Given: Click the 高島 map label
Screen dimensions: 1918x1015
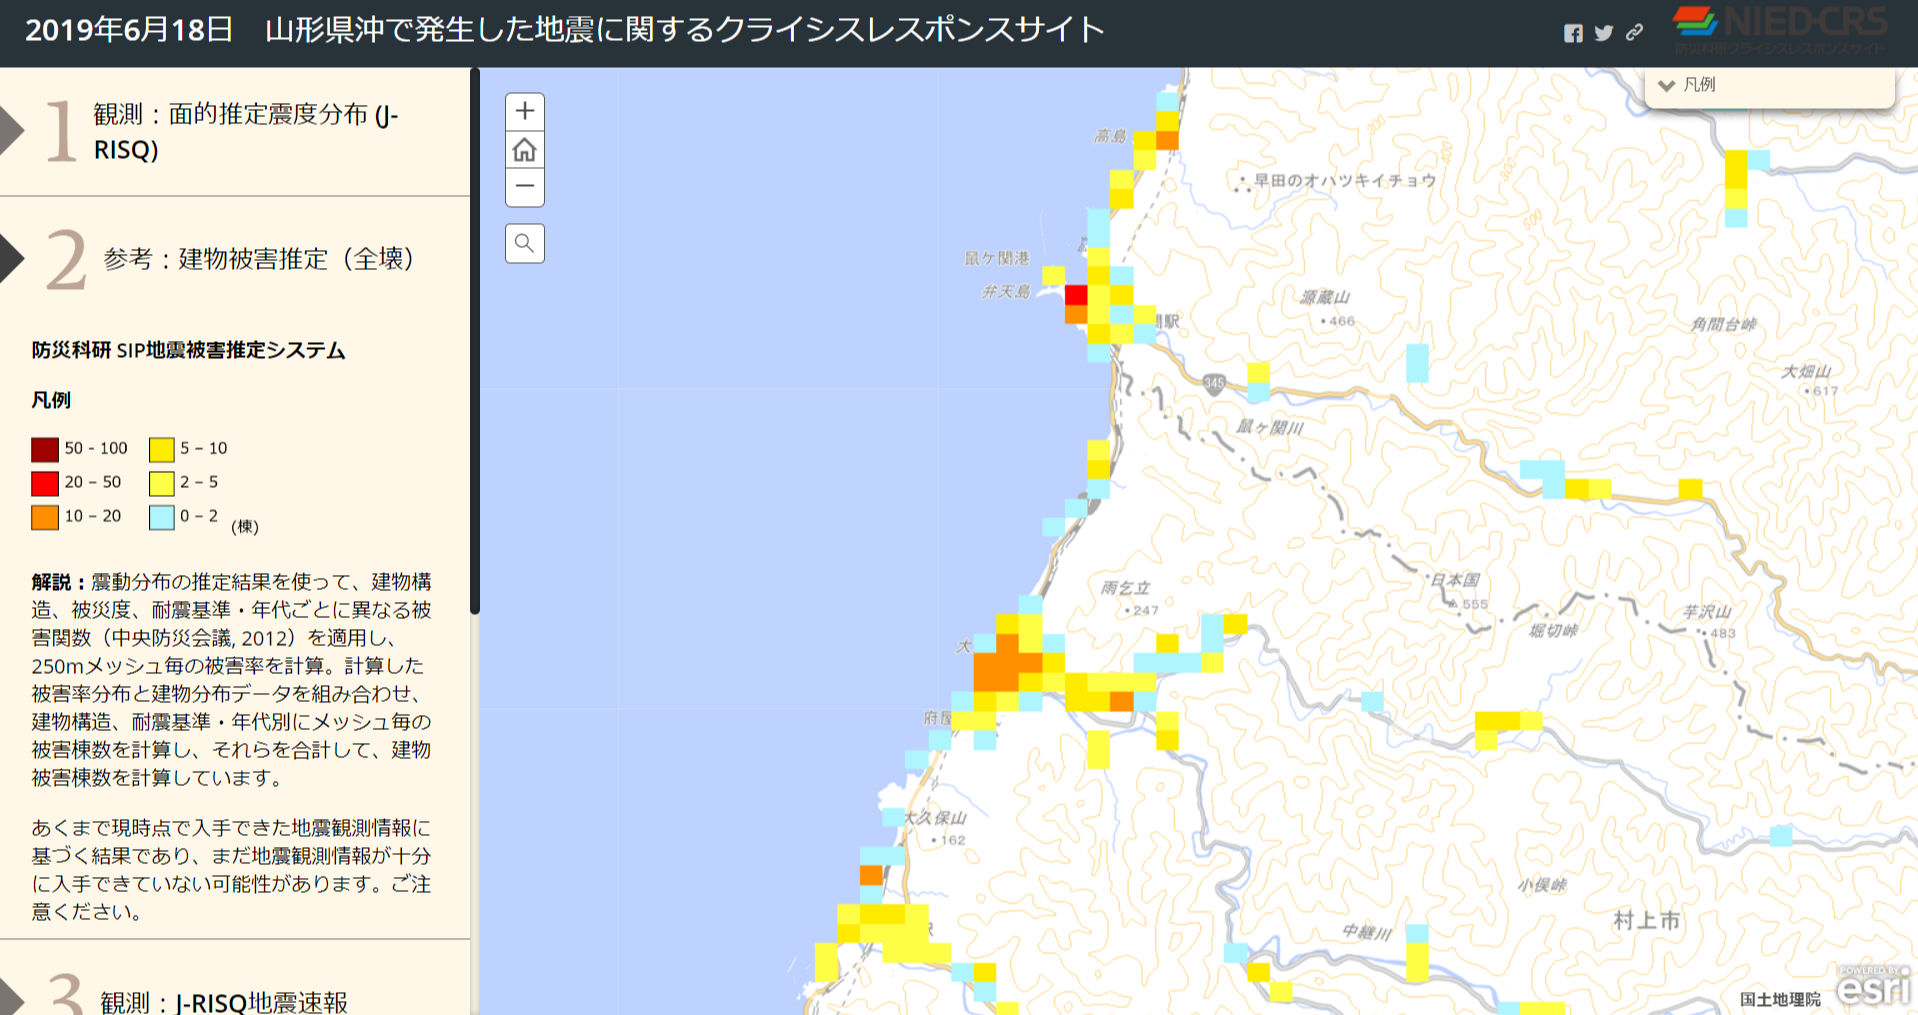Looking at the screenshot, I should [1110, 136].
